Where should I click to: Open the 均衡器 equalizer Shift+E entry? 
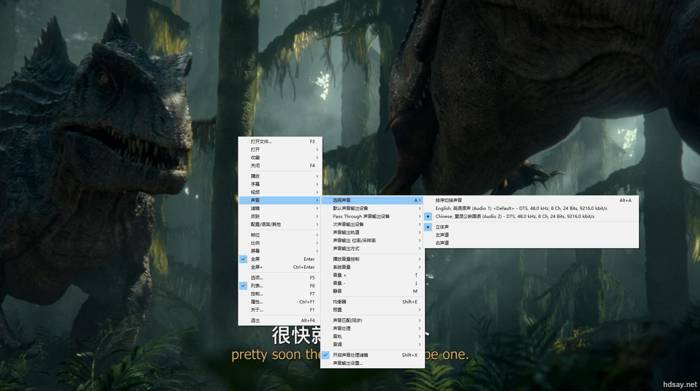pyautogui.click(x=372, y=302)
